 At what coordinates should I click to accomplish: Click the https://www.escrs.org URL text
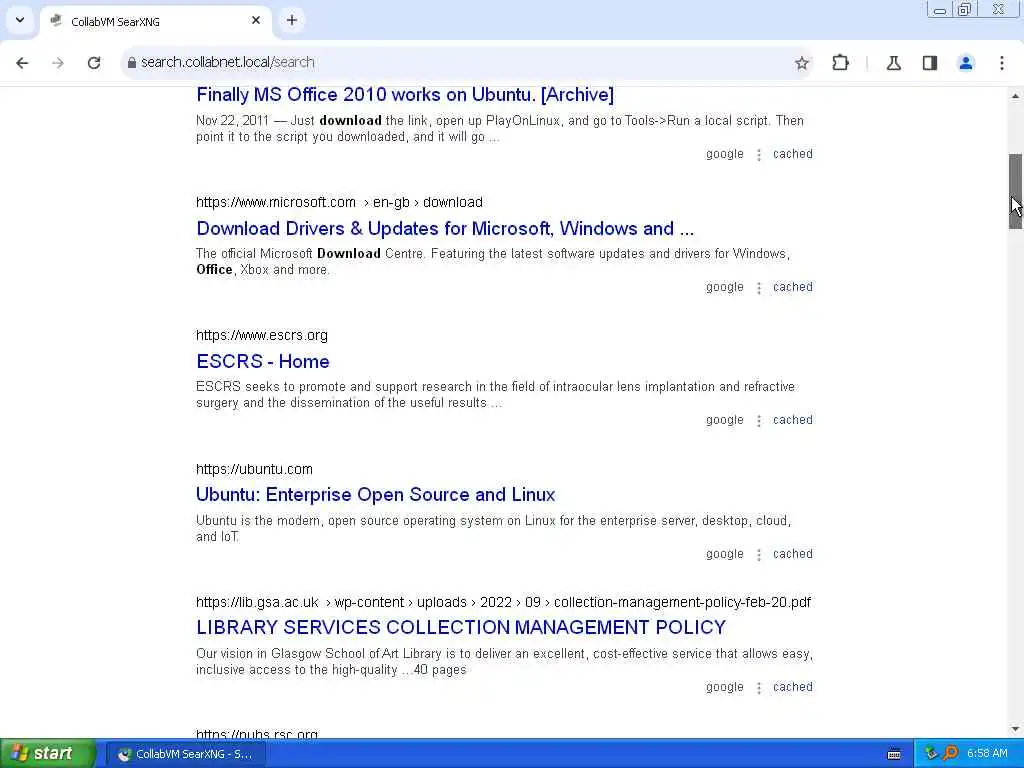click(x=262, y=336)
